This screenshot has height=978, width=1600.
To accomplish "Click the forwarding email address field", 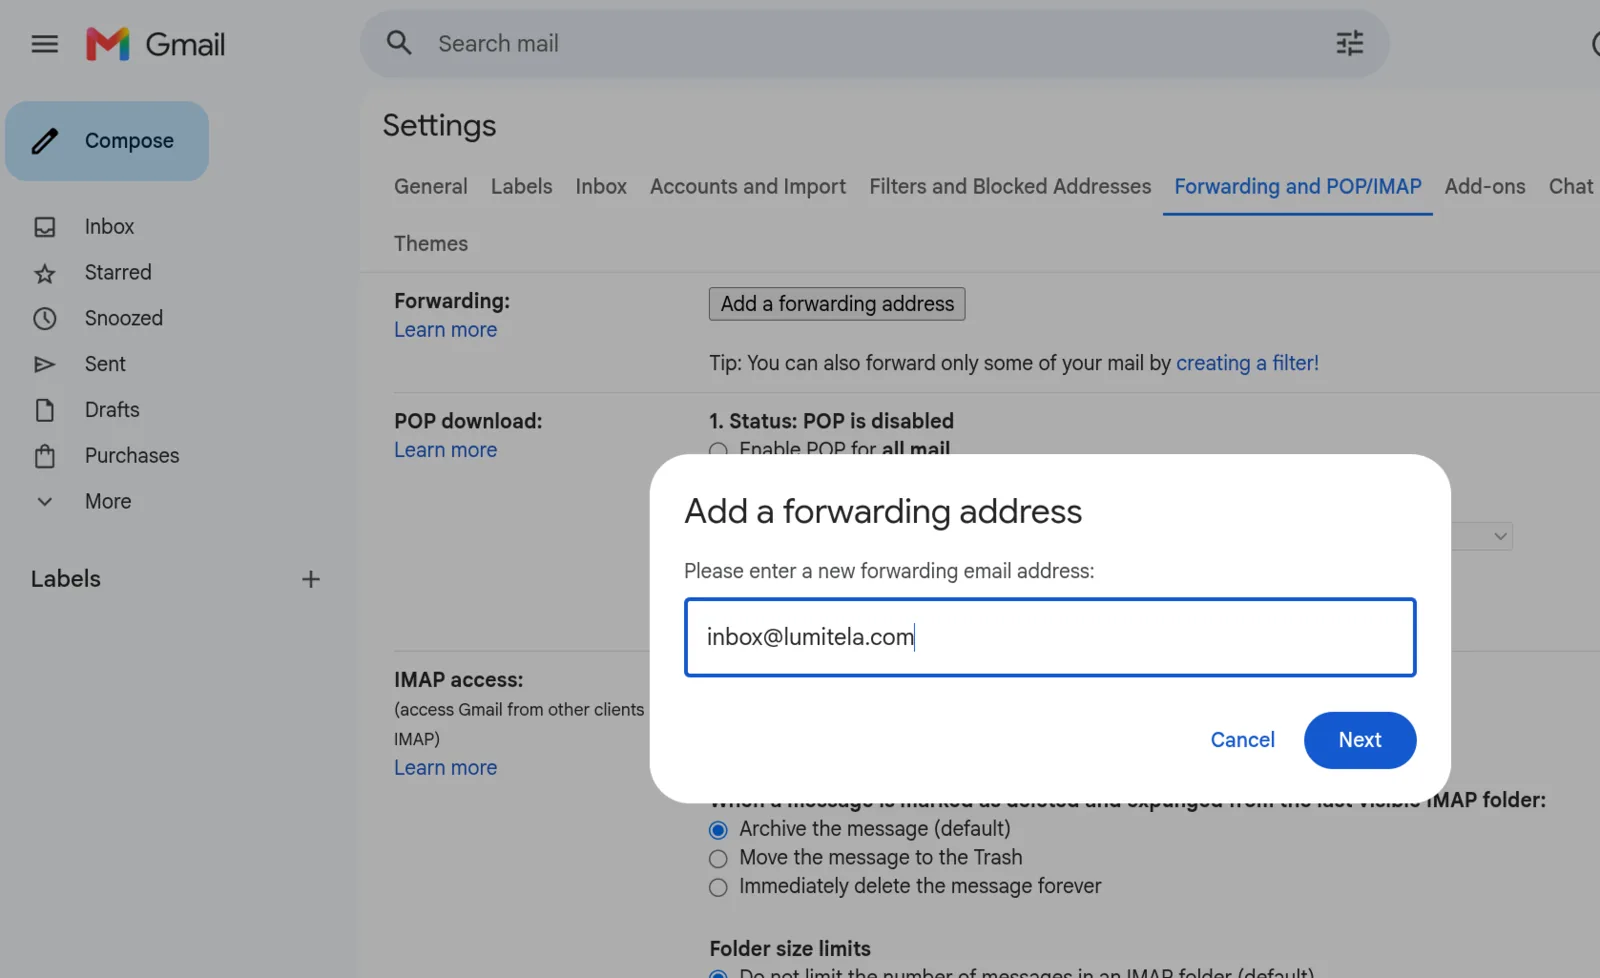I will pyautogui.click(x=1050, y=637).
